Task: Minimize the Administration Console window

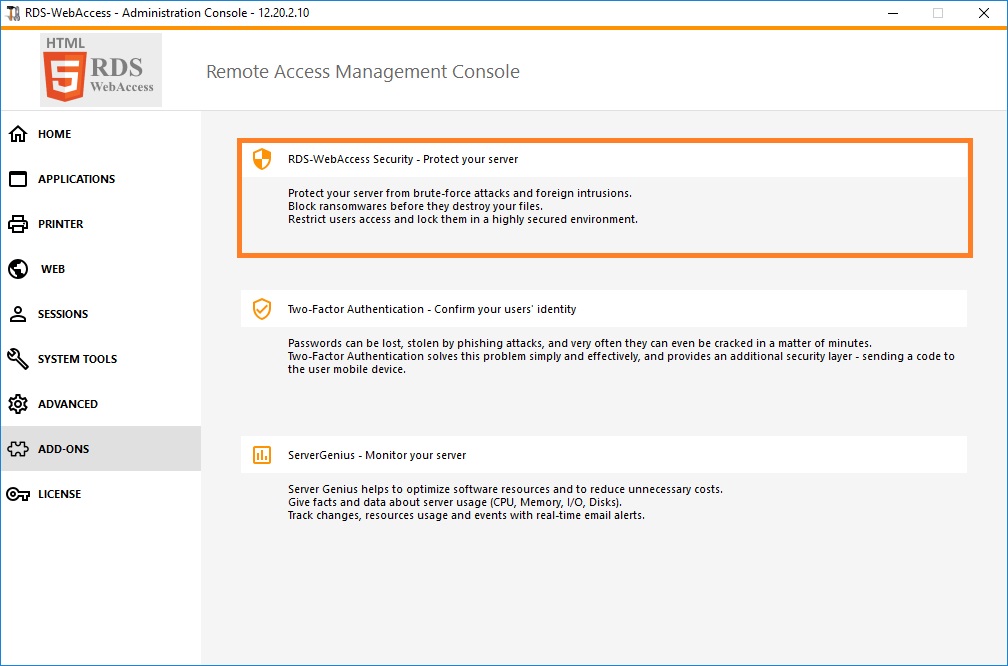Action: tap(893, 13)
